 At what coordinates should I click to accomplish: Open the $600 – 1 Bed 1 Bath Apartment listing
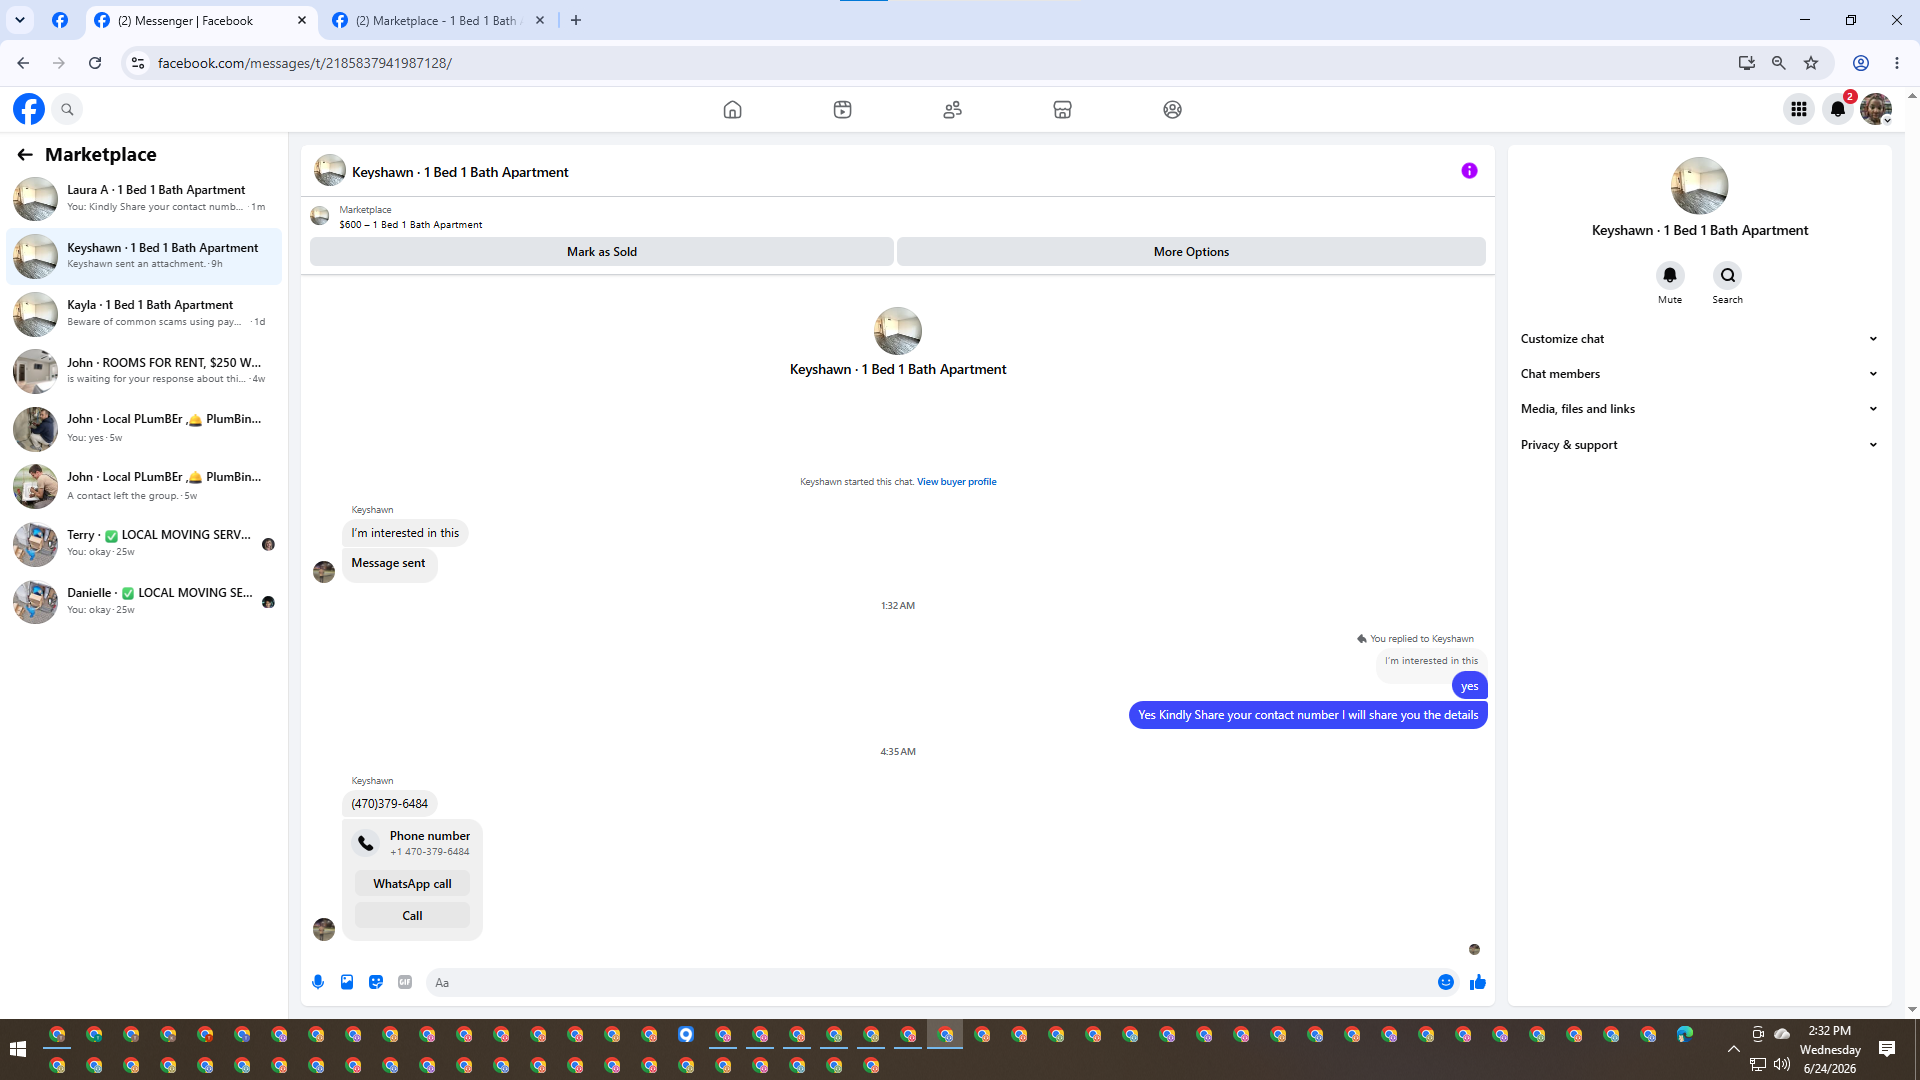coord(411,225)
